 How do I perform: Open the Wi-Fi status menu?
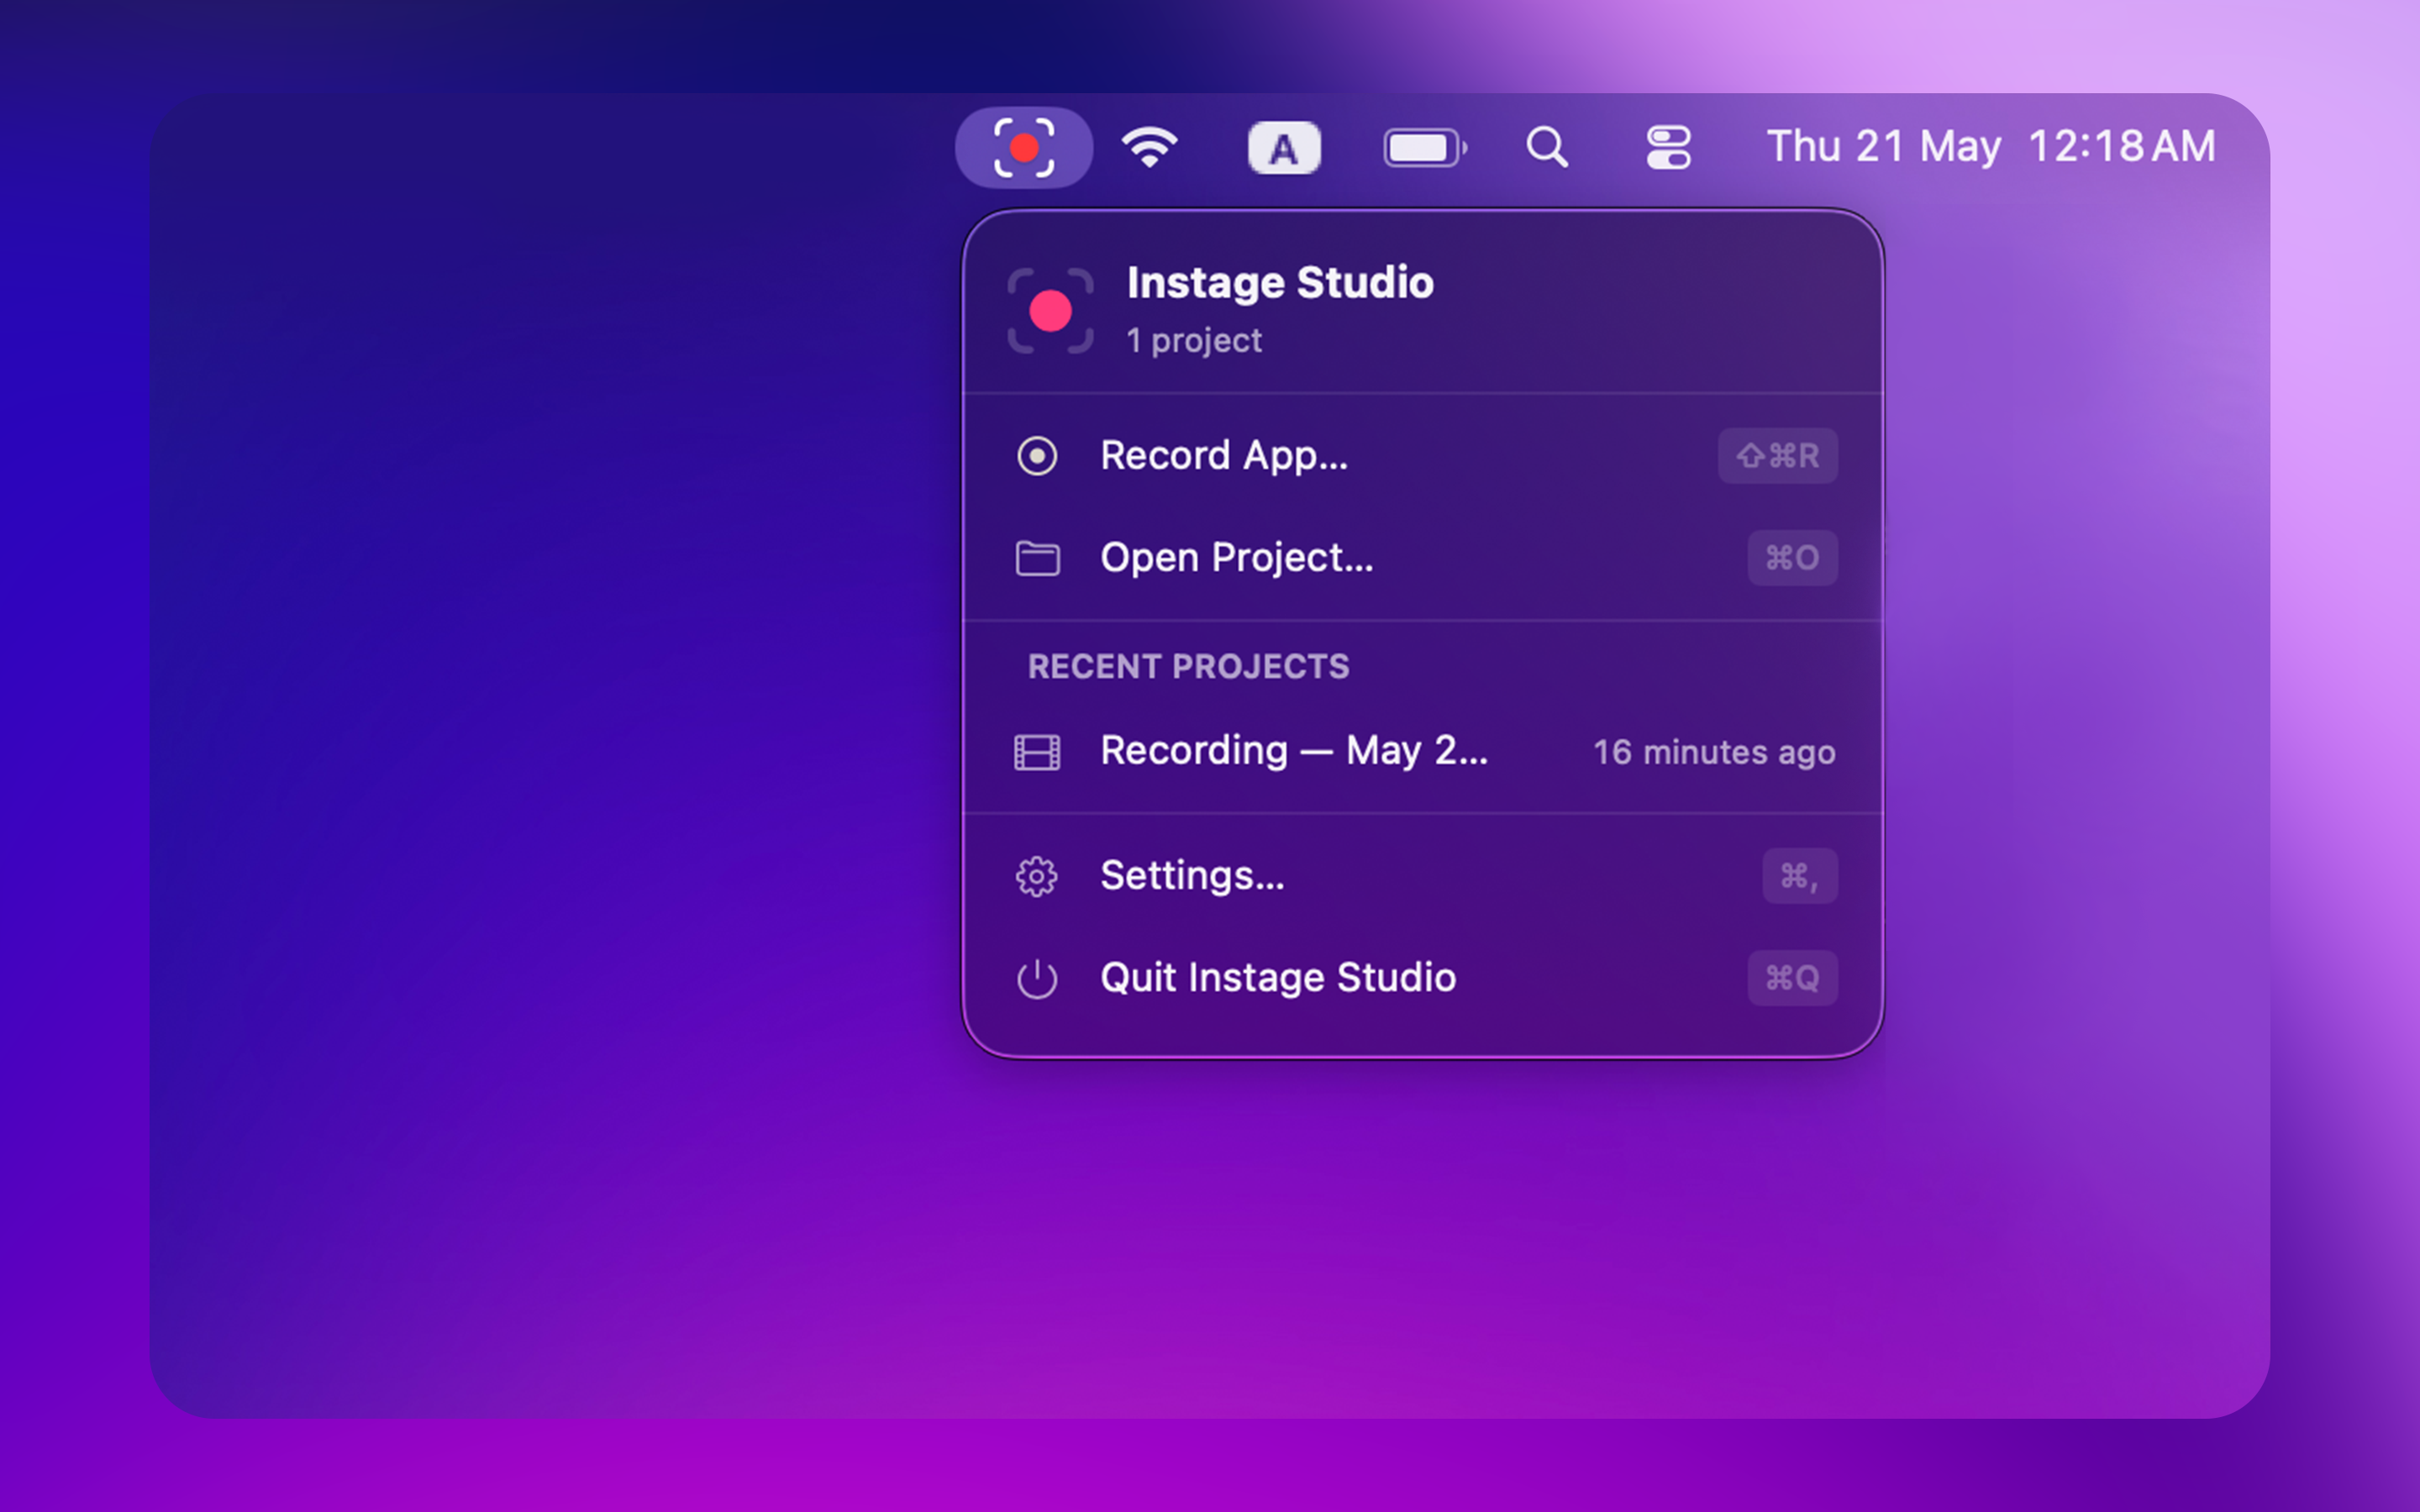point(1149,147)
